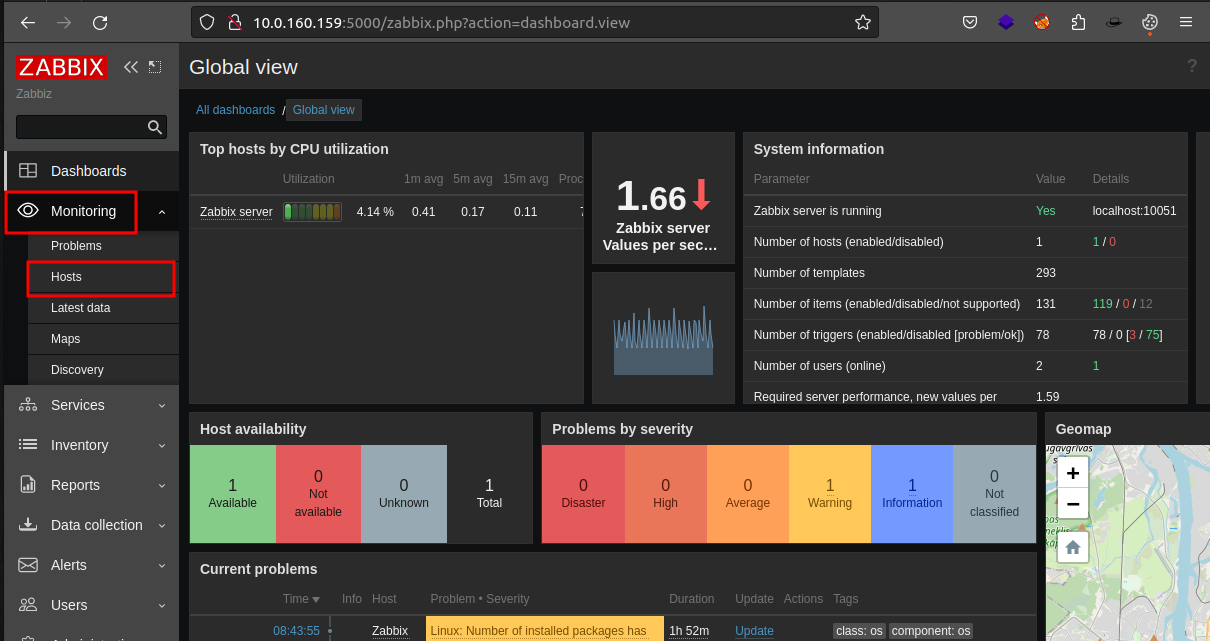Open Discovery under Monitoring
The height and width of the screenshot is (641, 1210).
pyautogui.click(x=77, y=370)
